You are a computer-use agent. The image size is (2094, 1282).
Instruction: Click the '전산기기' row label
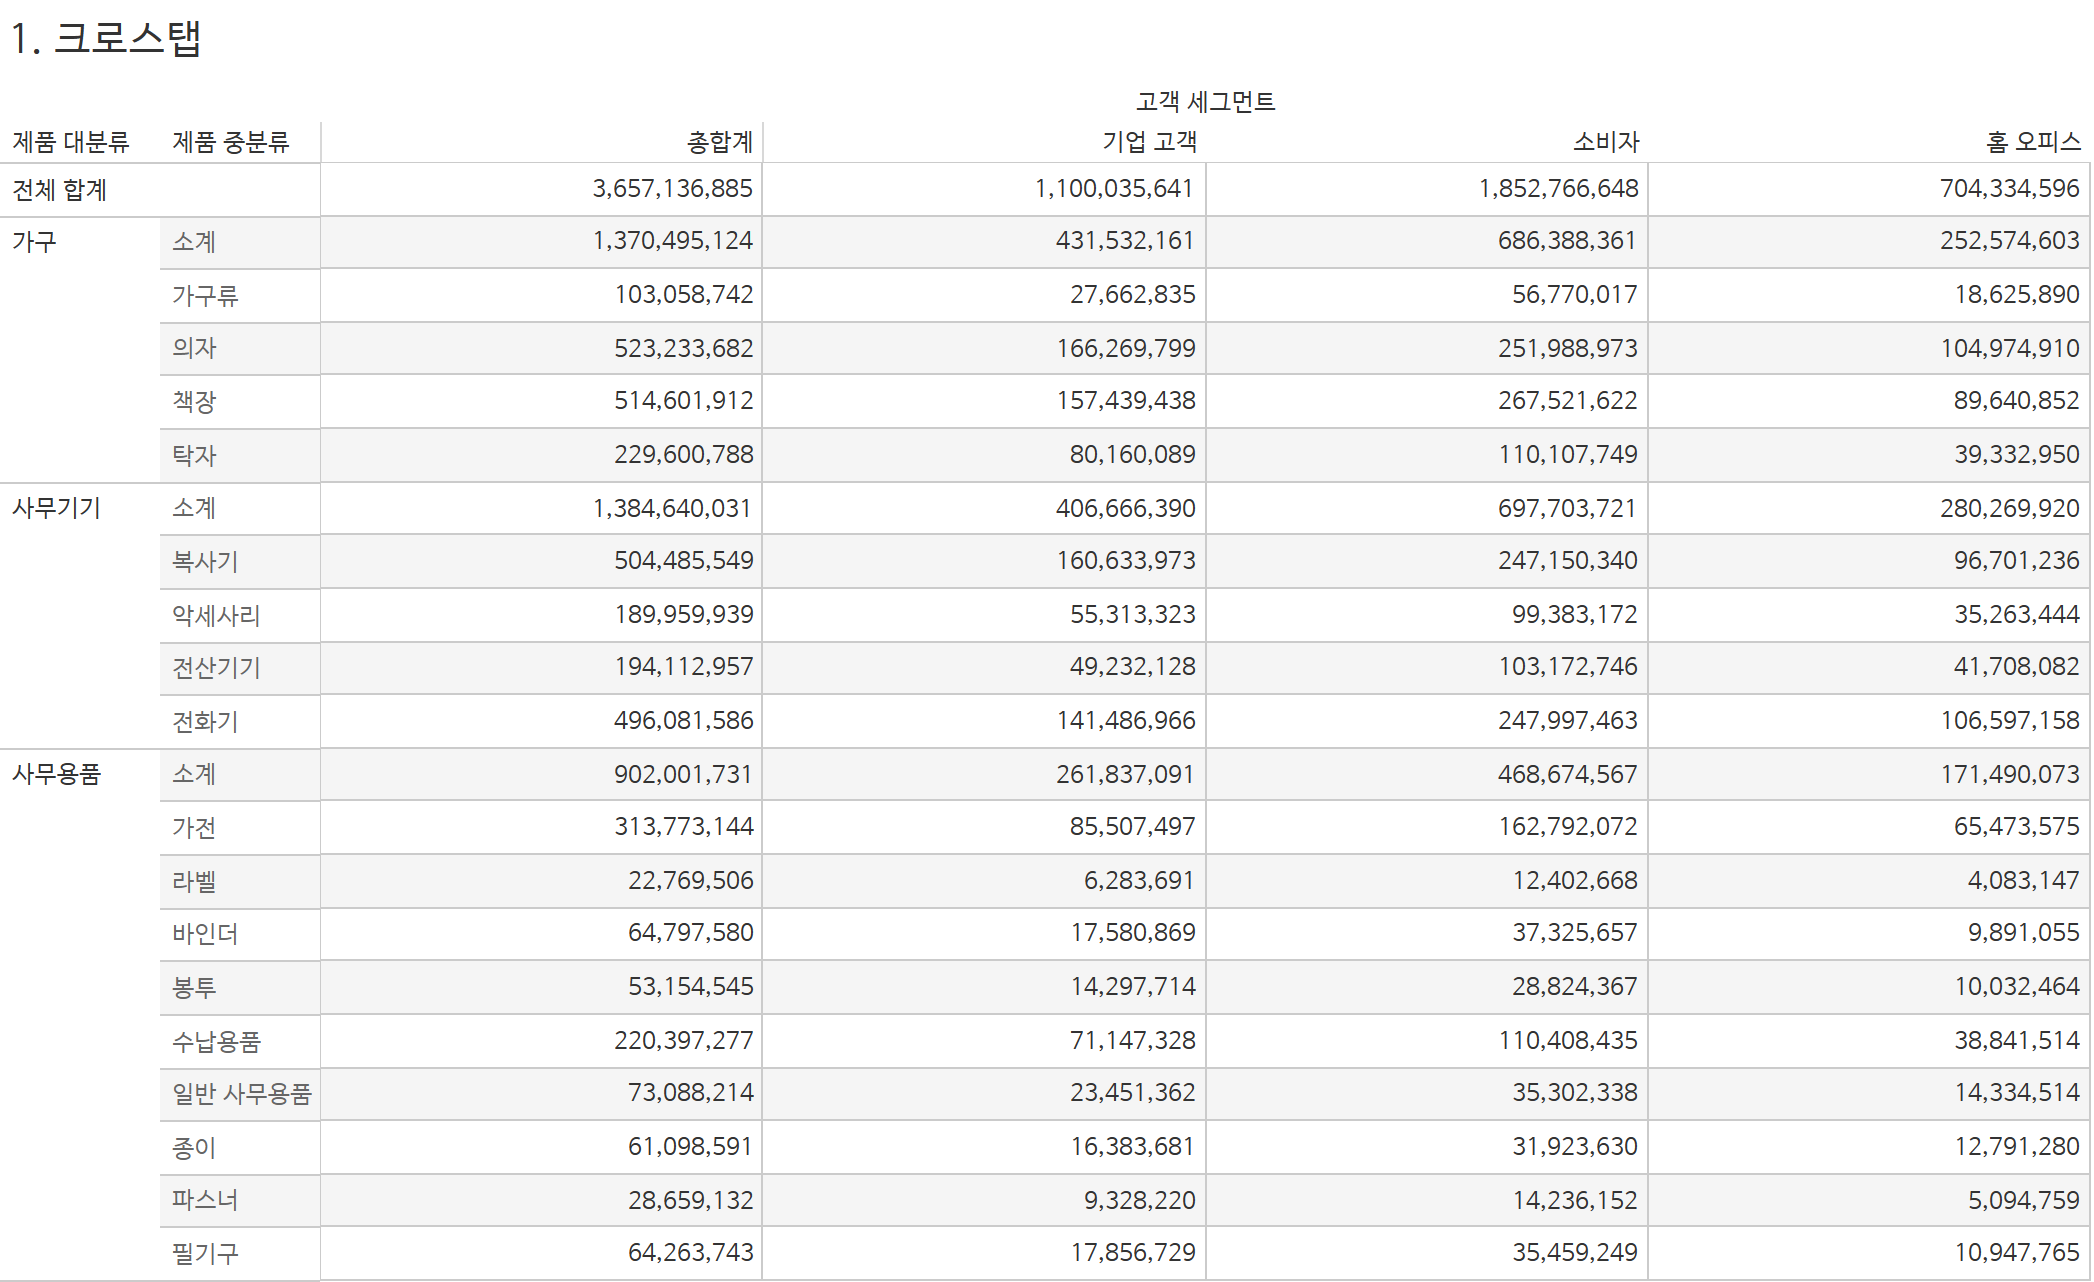[216, 668]
